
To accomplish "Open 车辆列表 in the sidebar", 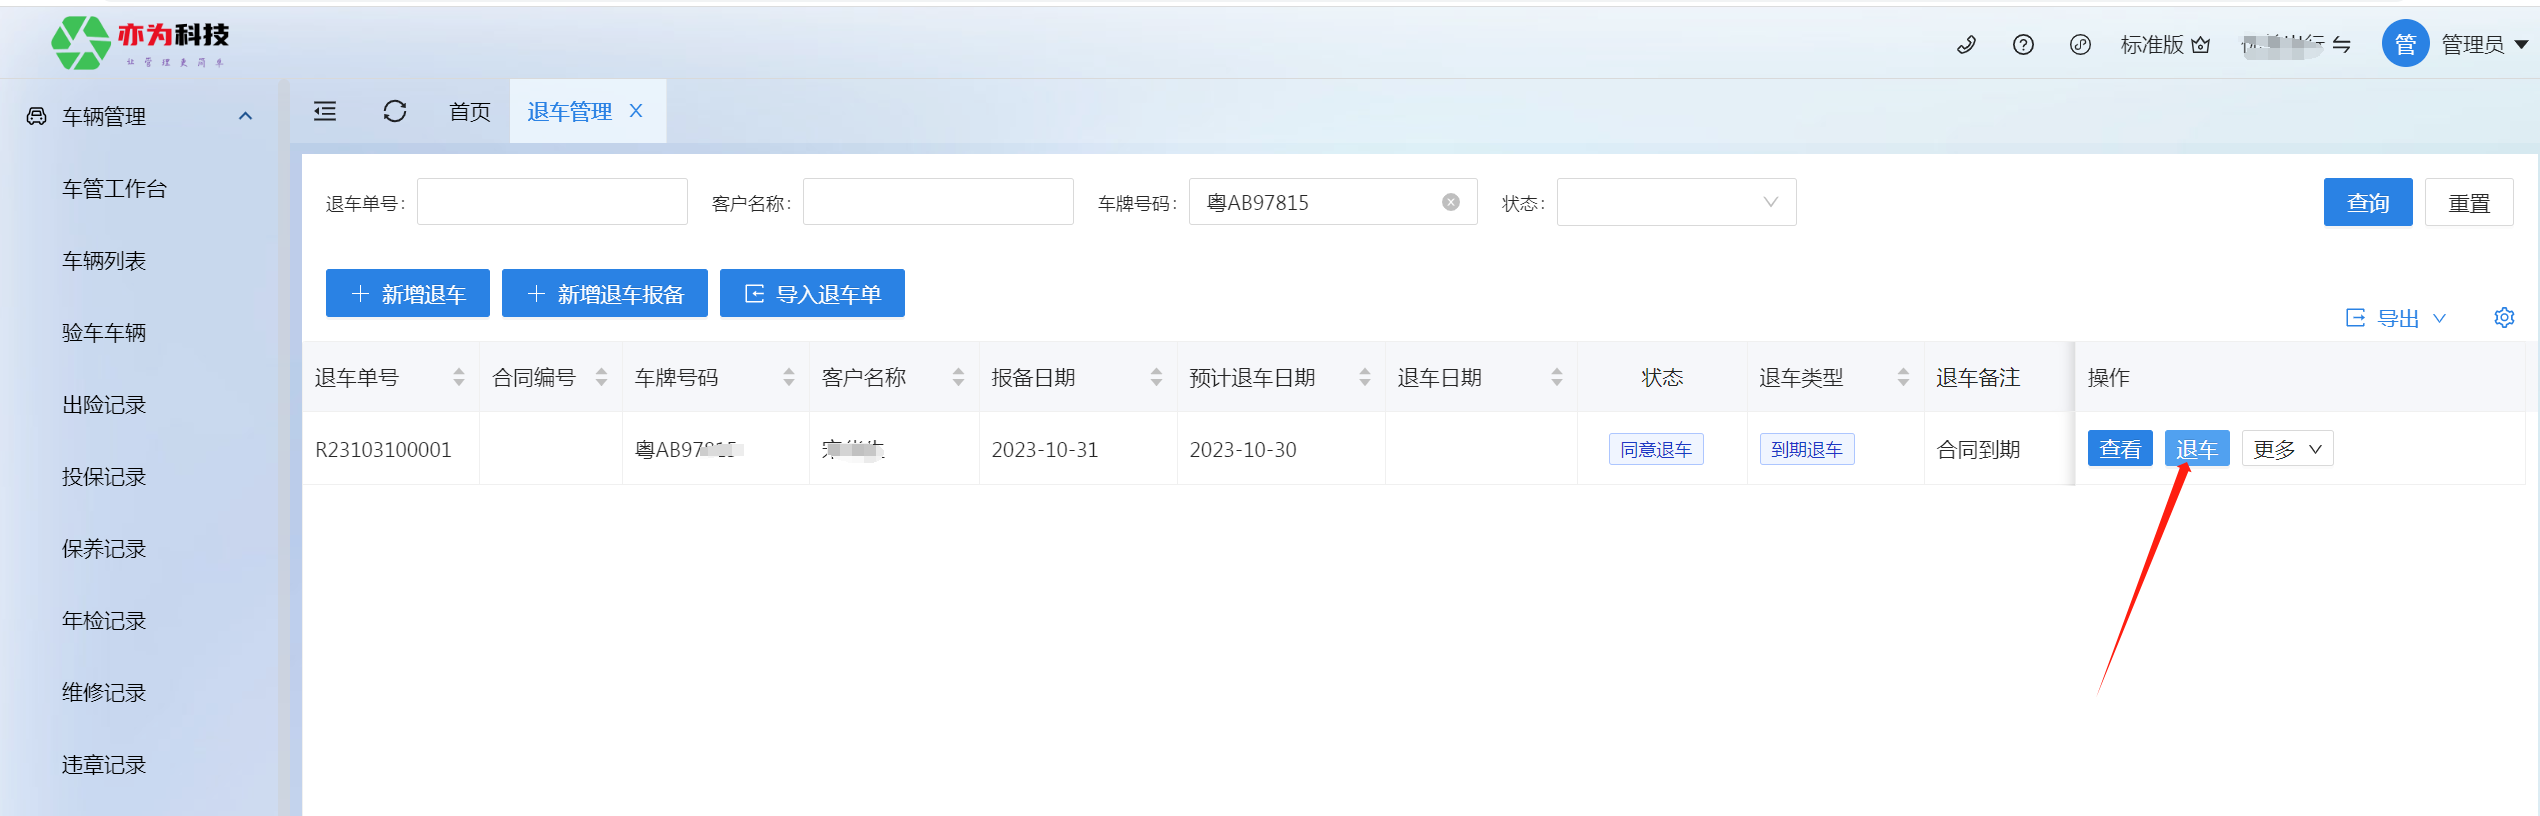I will [104, 261].
